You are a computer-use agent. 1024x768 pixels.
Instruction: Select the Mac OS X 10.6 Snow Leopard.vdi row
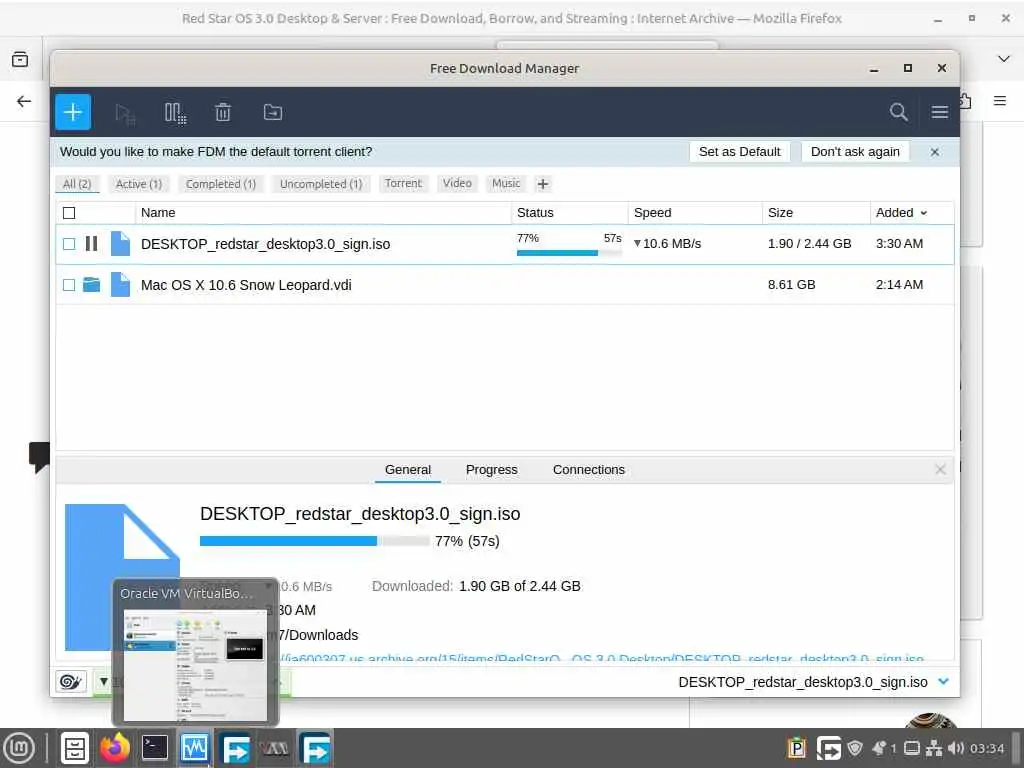505,285
